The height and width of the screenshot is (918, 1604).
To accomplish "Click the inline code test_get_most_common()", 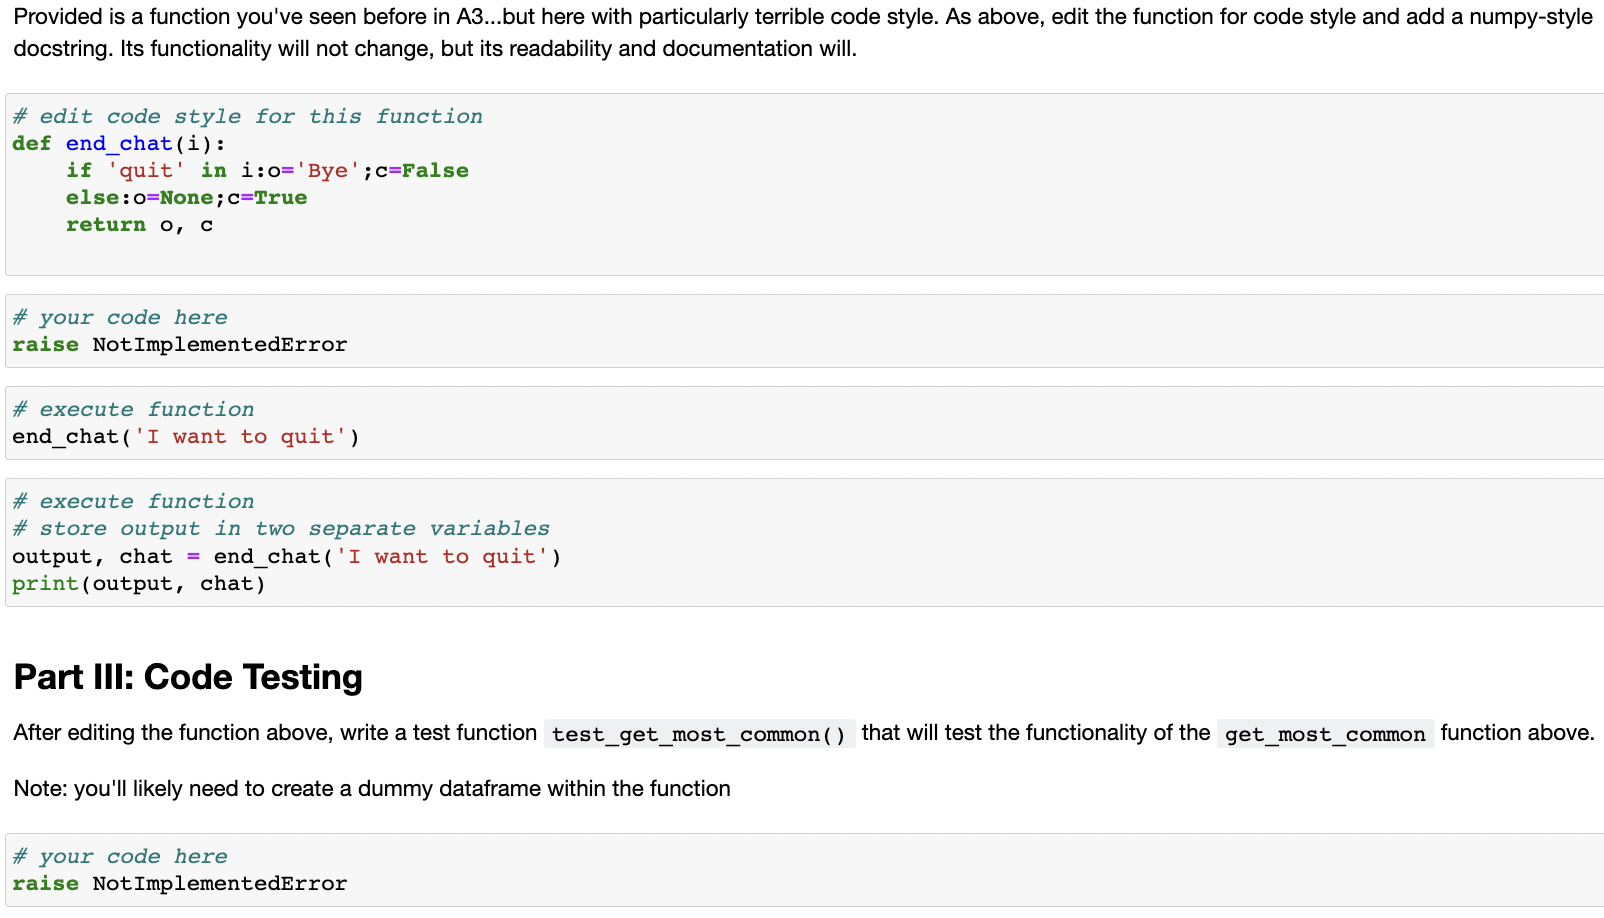I will point(698,734).
